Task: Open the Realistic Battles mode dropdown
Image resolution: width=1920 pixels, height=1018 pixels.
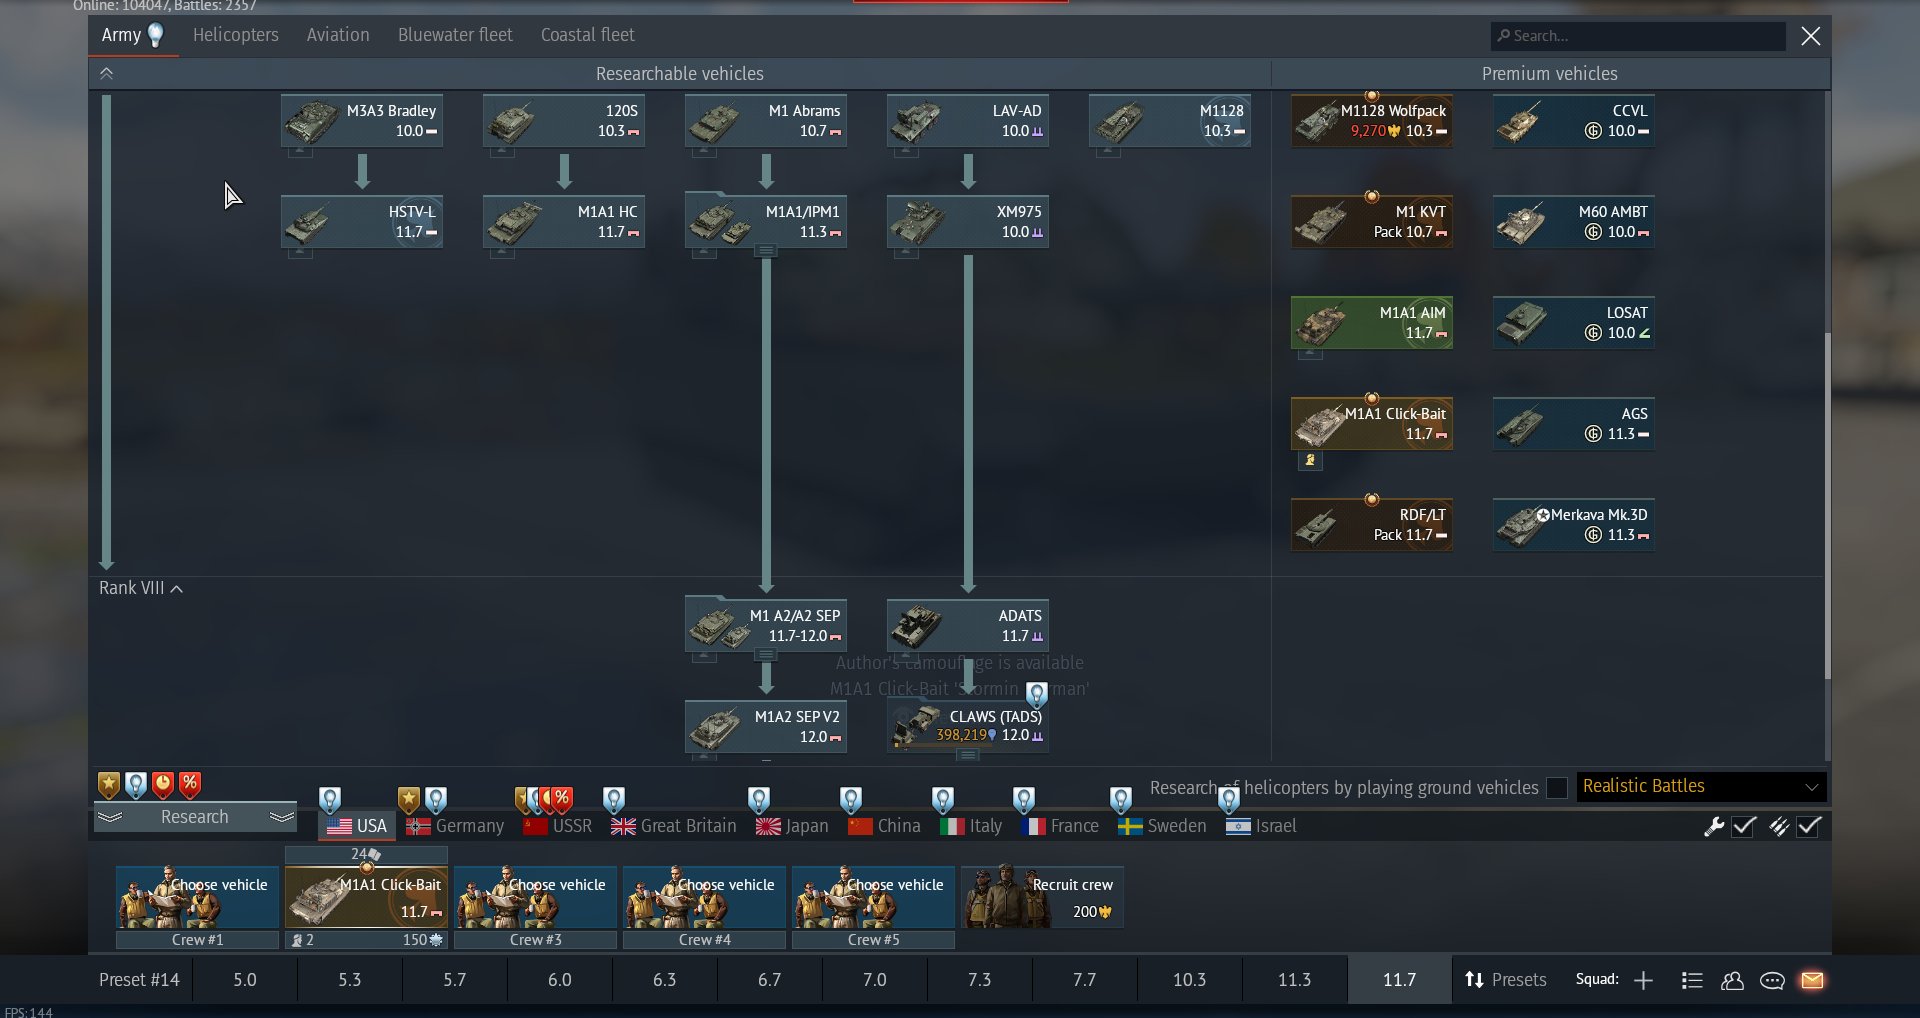Action: pos(1701,787)
